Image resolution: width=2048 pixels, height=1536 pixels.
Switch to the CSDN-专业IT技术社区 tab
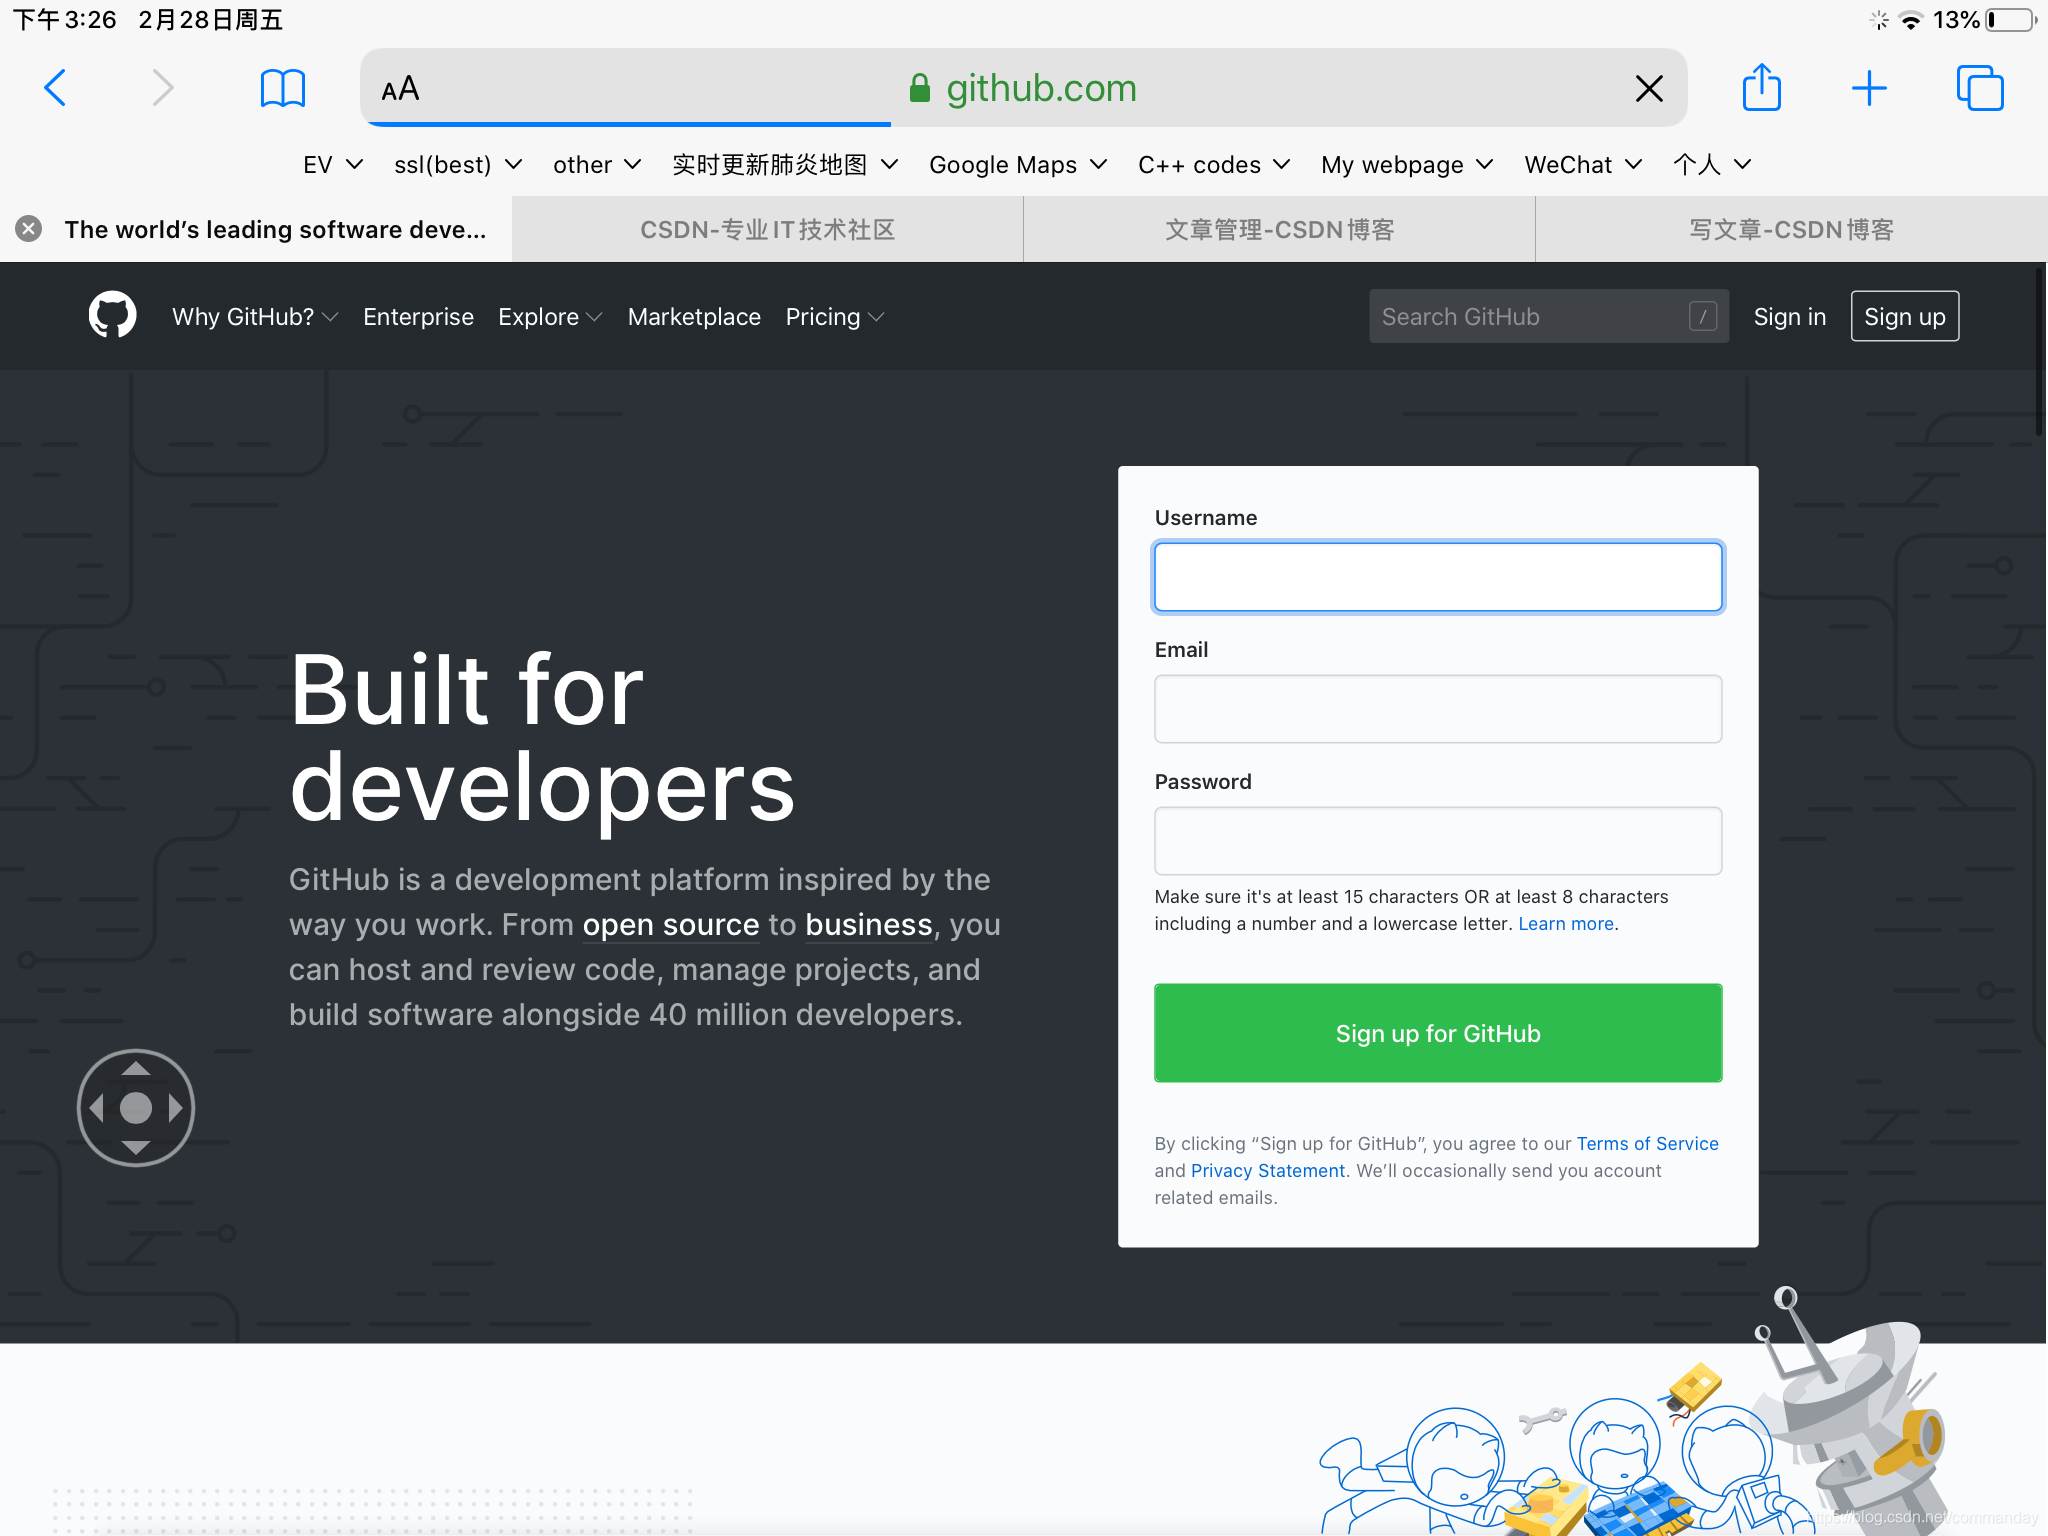768,229
